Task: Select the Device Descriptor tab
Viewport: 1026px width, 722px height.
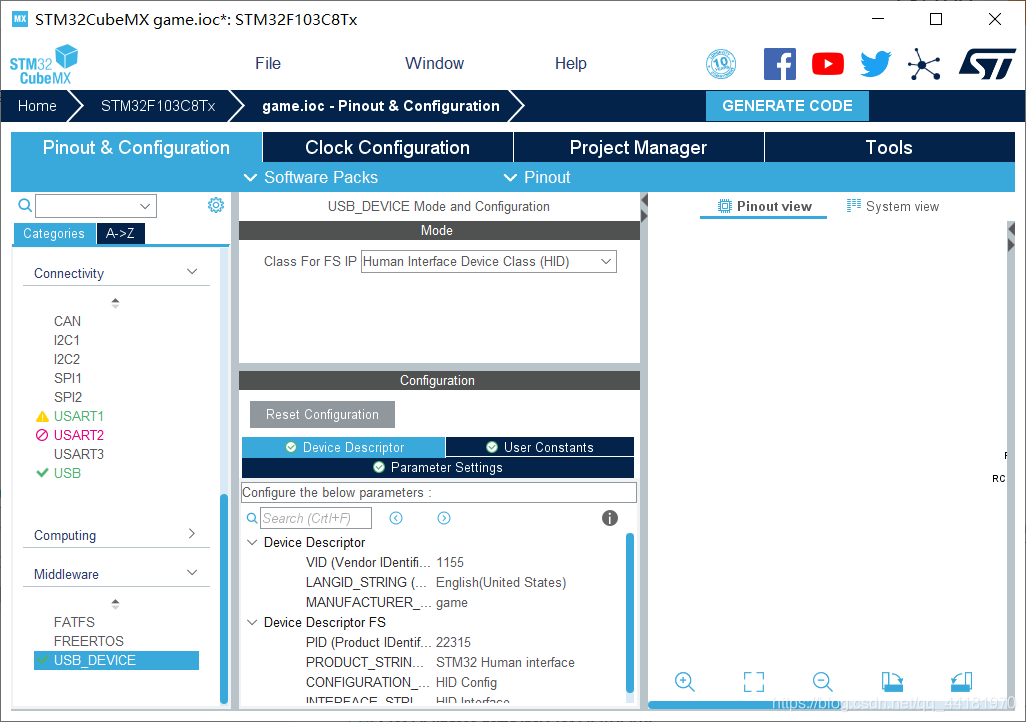Action: [x=344, y=447]
